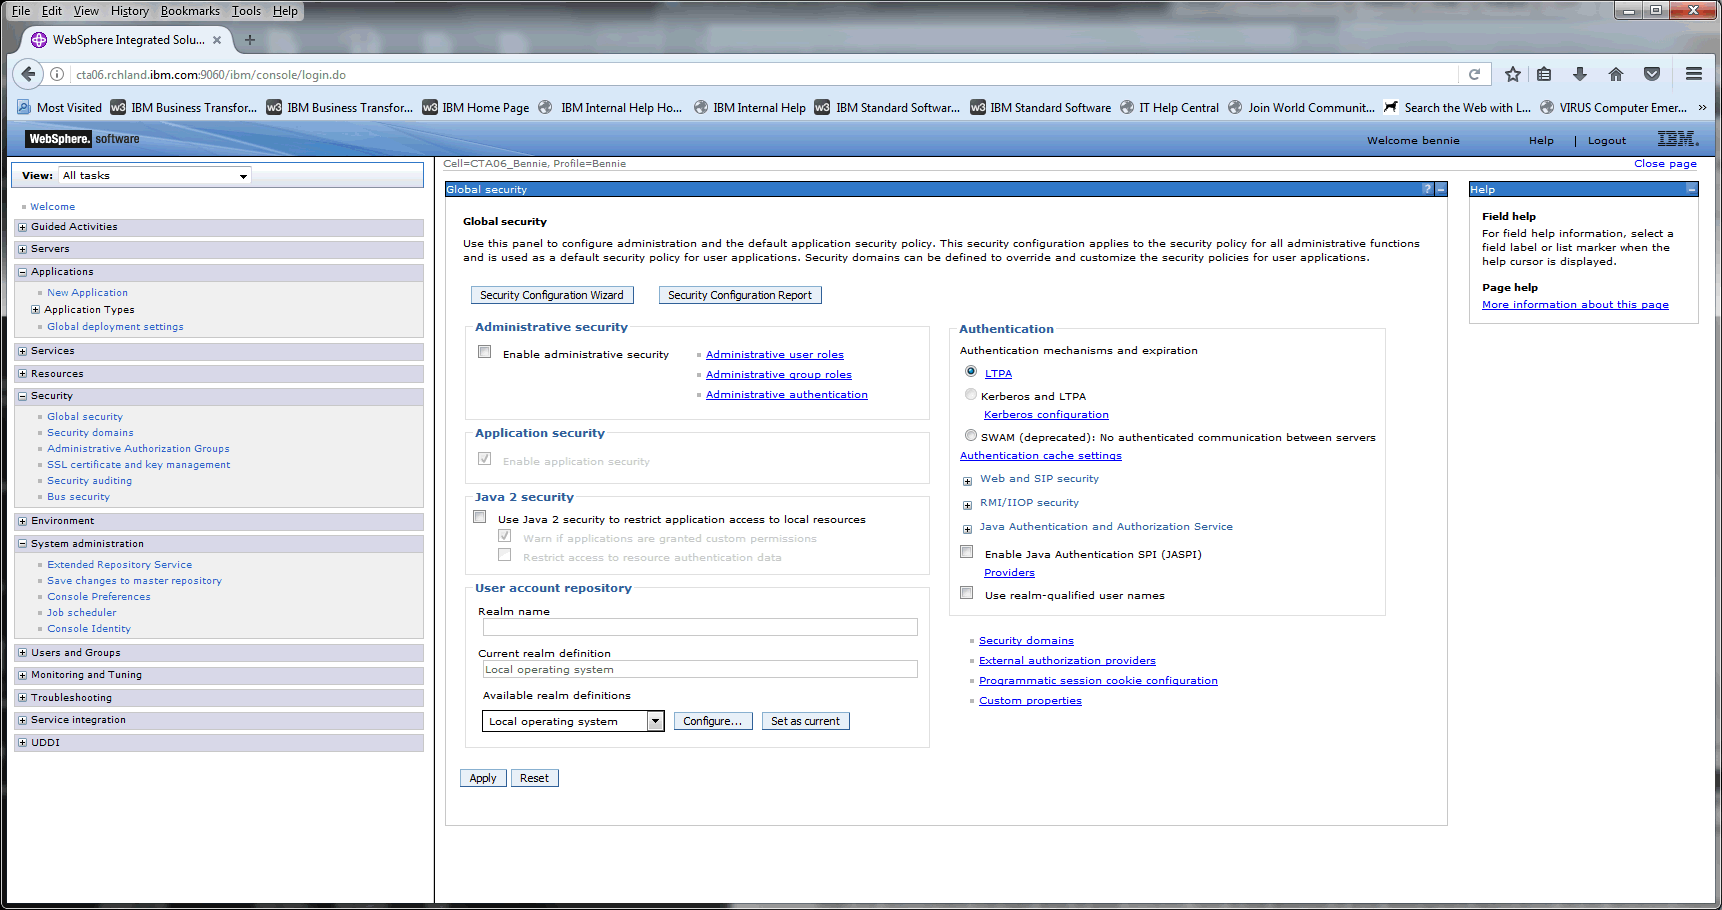Open the Edit menu

52,11
